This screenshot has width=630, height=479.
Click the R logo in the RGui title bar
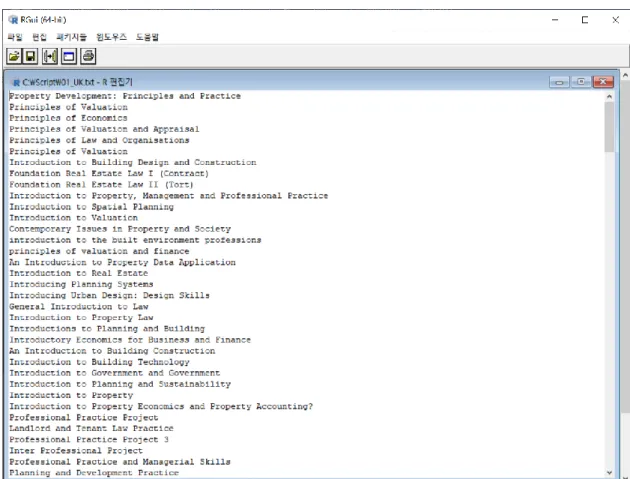click(x=14, y=20)
